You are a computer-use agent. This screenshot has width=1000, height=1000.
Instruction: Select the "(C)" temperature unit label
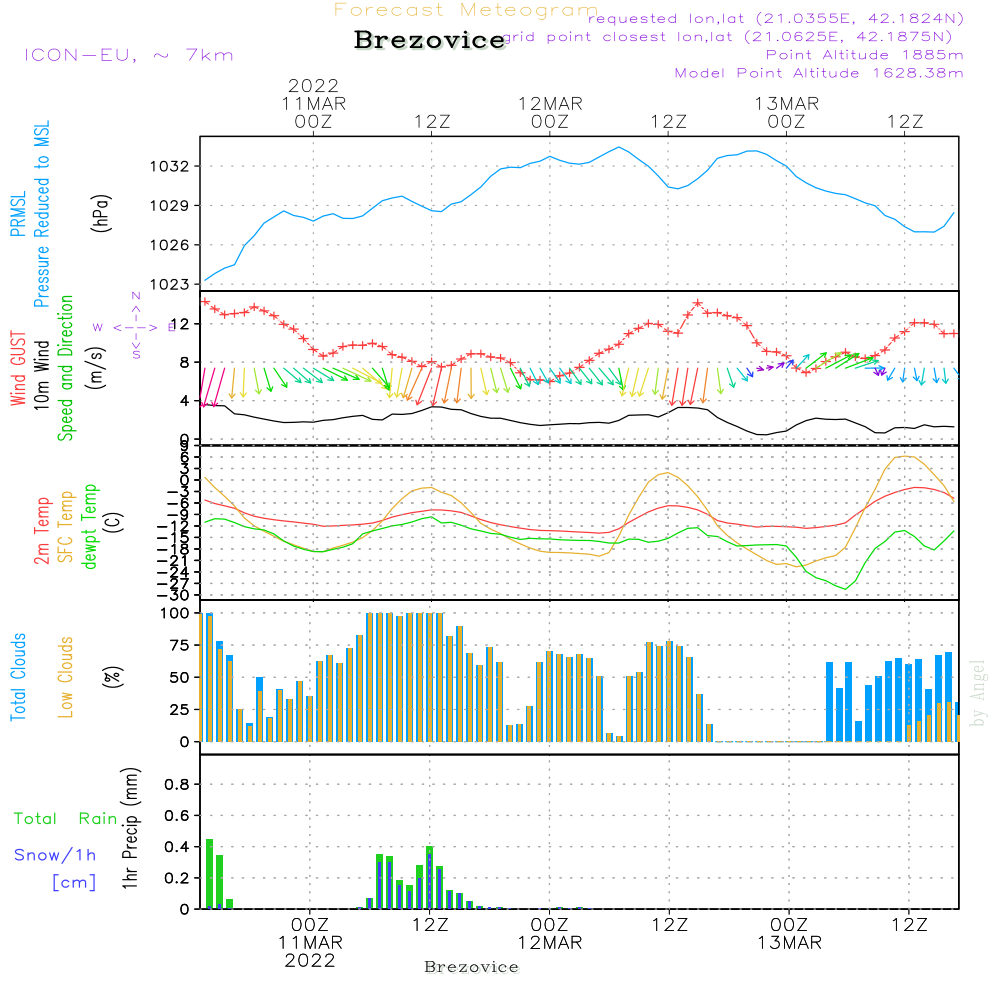pos(114,522)
